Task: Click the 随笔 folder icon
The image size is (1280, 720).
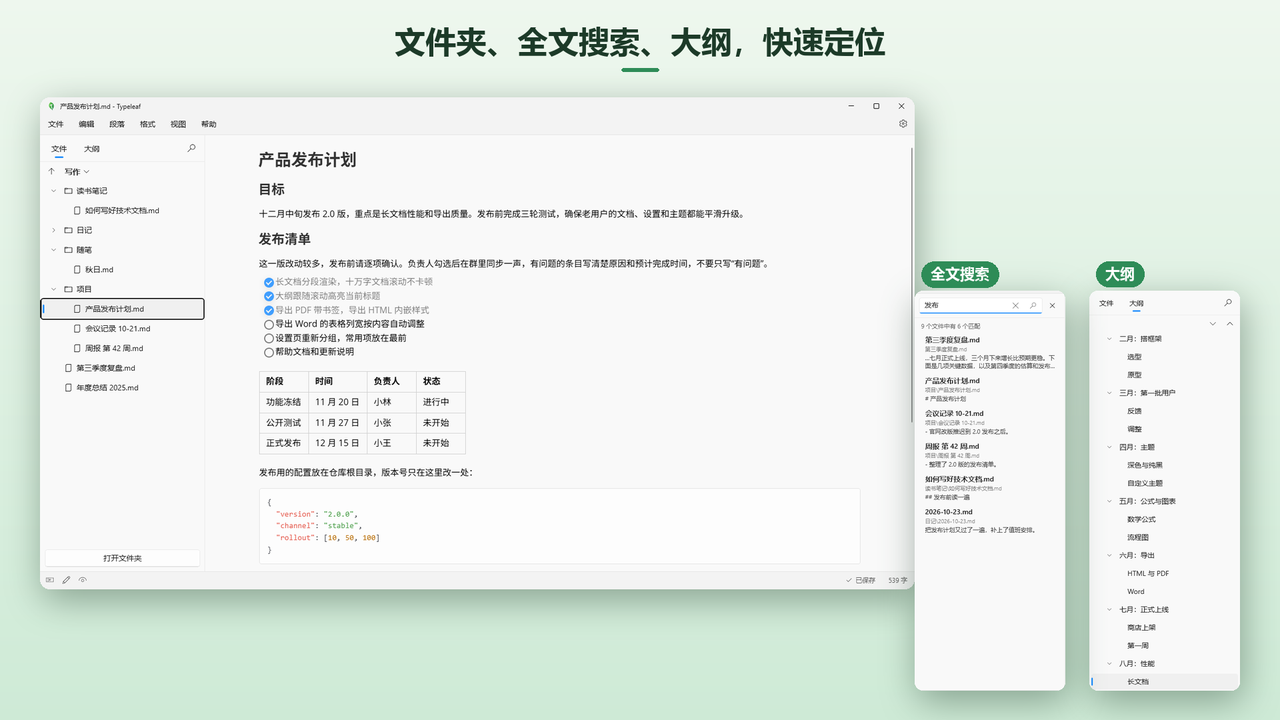Action: 69,250
